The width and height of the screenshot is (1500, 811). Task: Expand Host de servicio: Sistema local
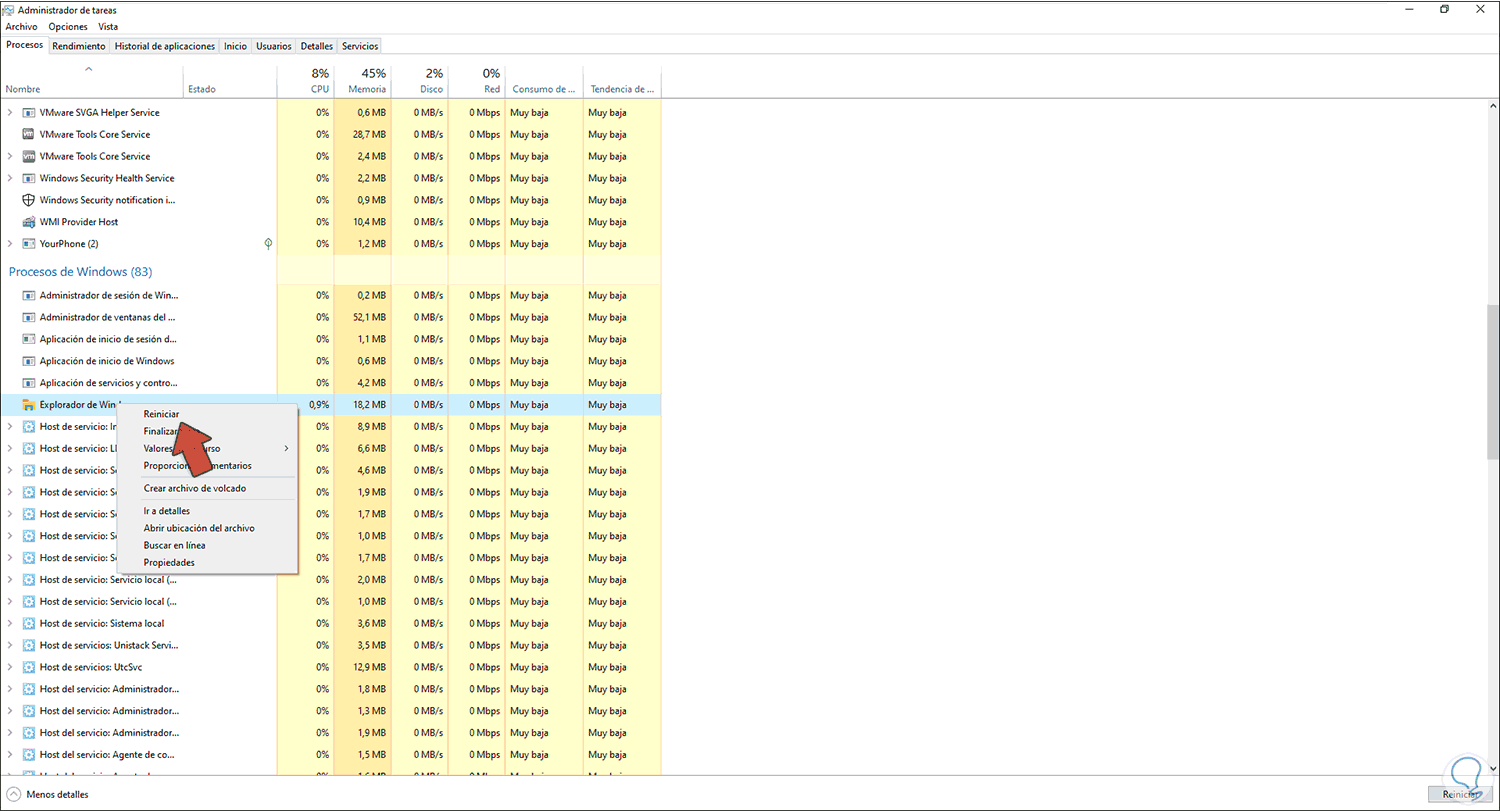[10, 624]
